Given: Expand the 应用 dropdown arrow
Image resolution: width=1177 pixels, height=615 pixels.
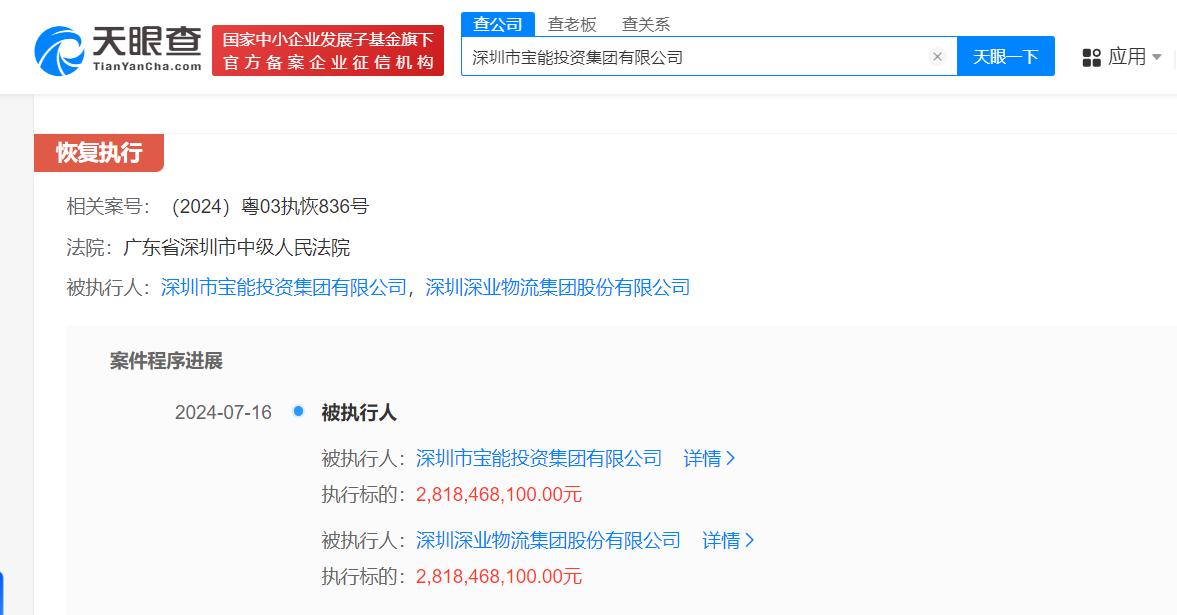Looking at the screenshot, I should (x=1156, y=56).
